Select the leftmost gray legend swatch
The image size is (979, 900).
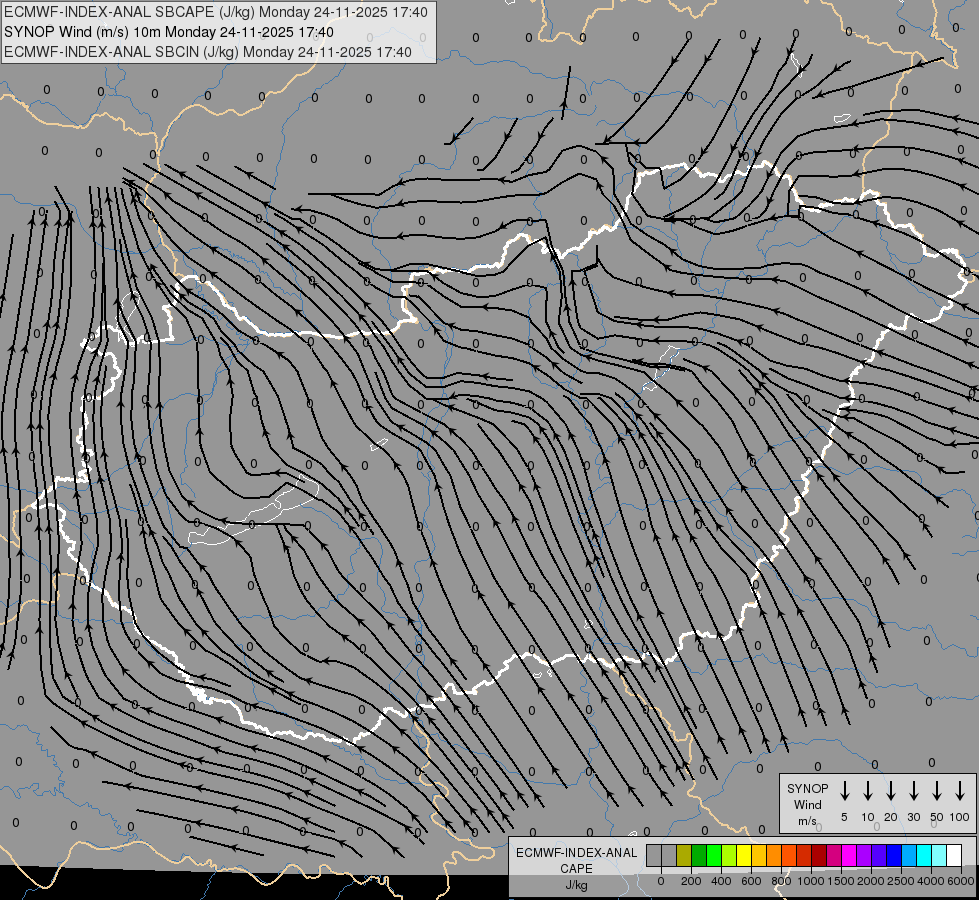click(x=654, y=855)
